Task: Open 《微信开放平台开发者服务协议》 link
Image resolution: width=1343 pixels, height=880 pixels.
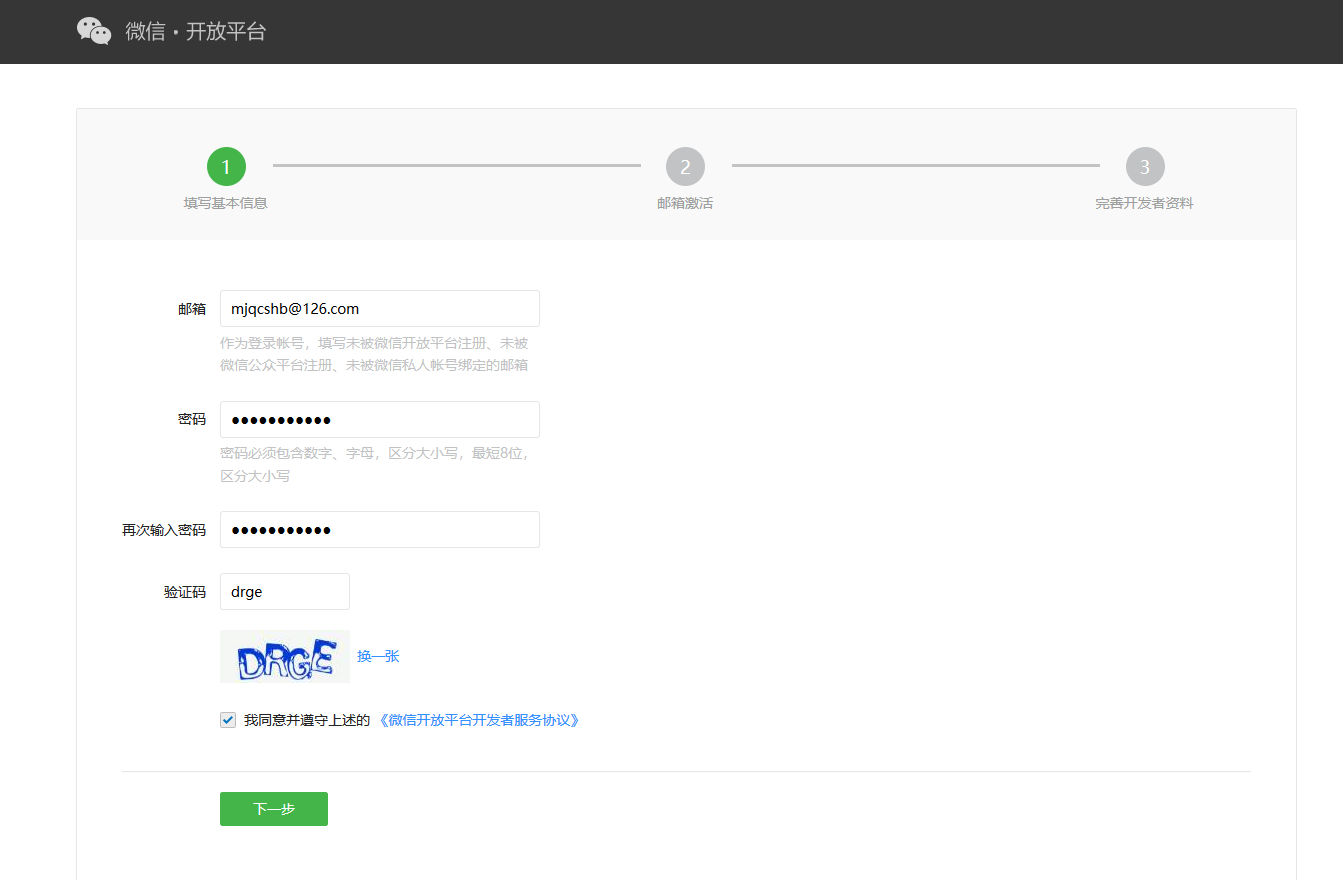Action: click(x=478, y=720)
